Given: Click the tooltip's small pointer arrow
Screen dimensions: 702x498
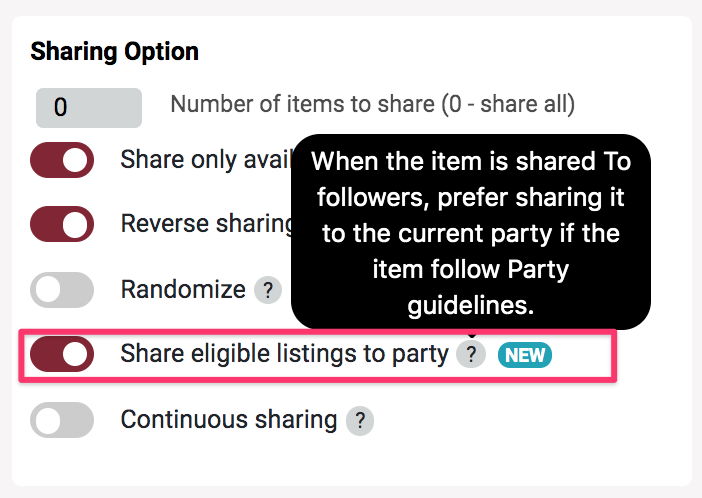Looking at the screenshot, I should coord(471,335).
